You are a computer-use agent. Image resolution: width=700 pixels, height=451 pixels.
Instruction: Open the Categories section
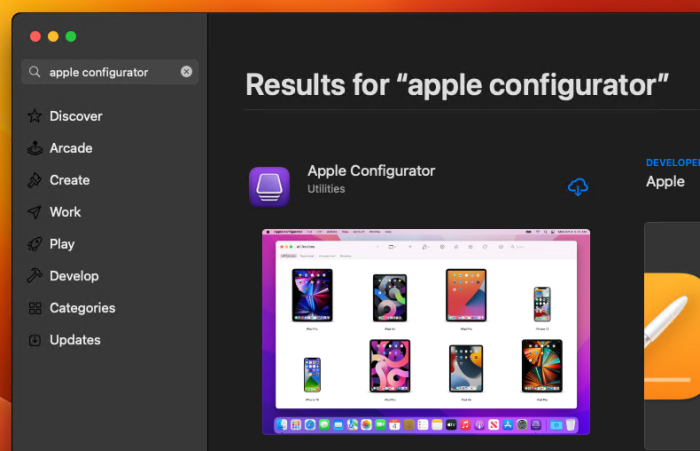83,308
